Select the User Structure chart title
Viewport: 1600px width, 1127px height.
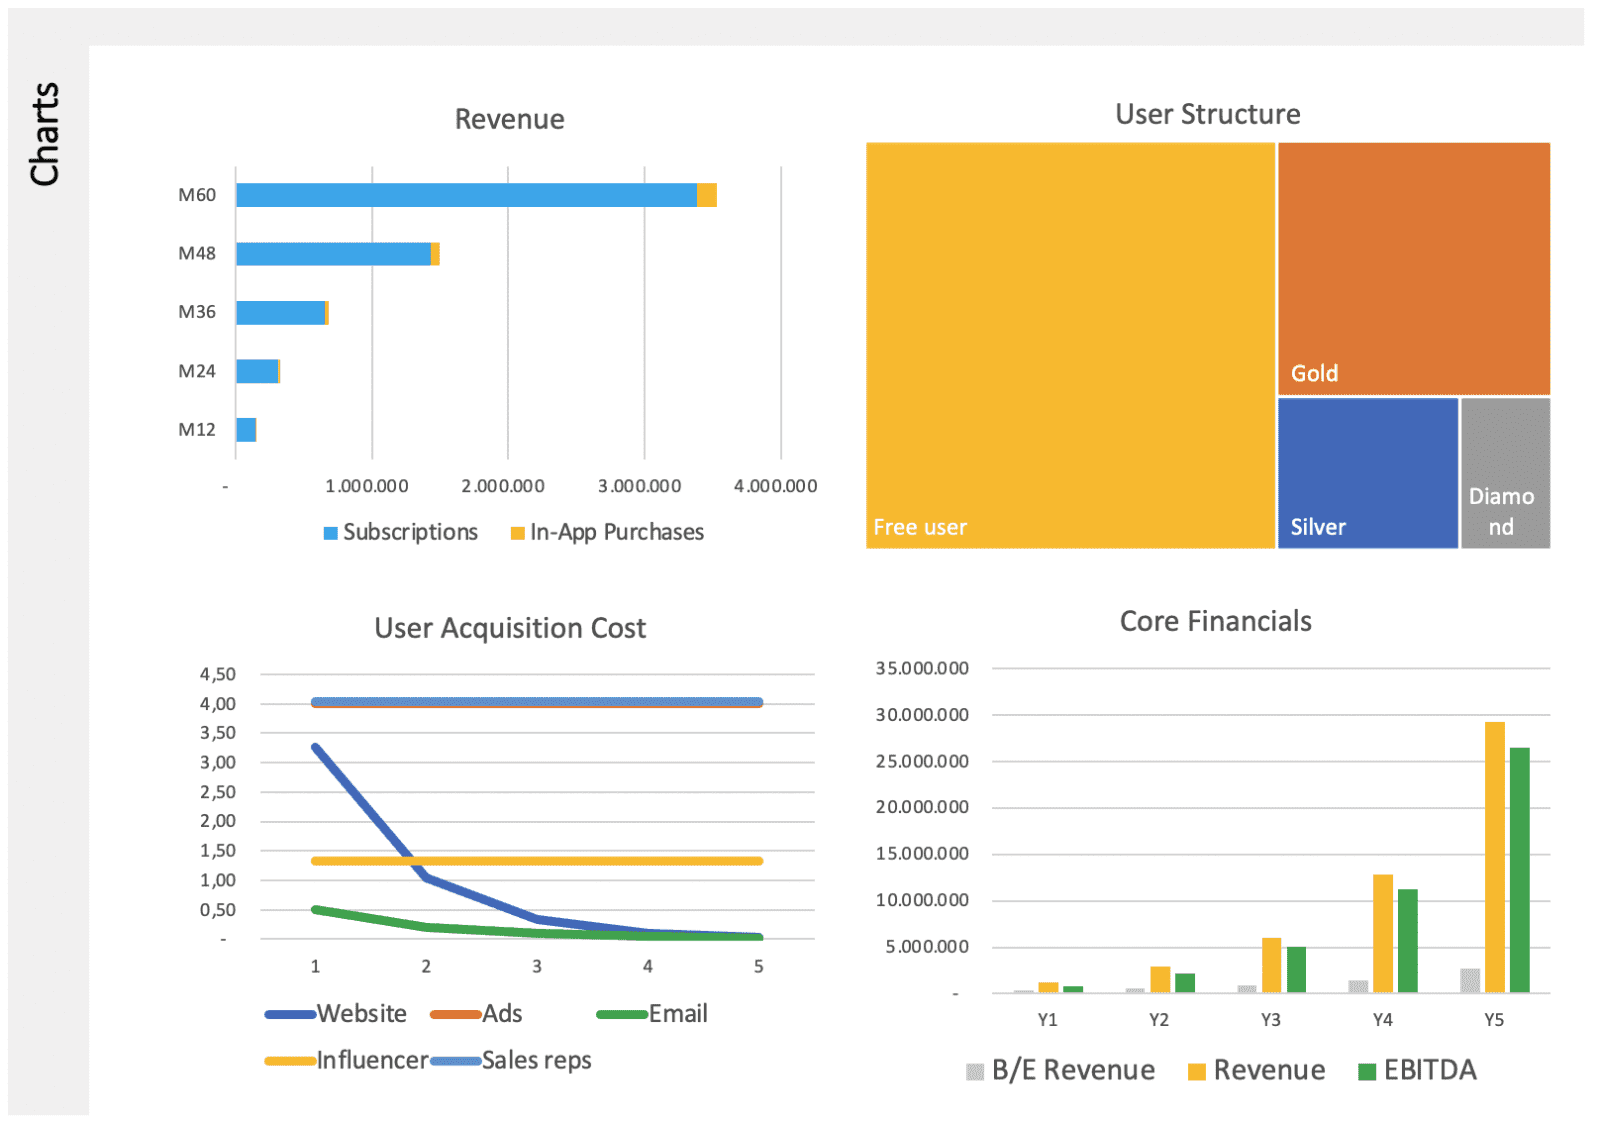click(1207, 114)
